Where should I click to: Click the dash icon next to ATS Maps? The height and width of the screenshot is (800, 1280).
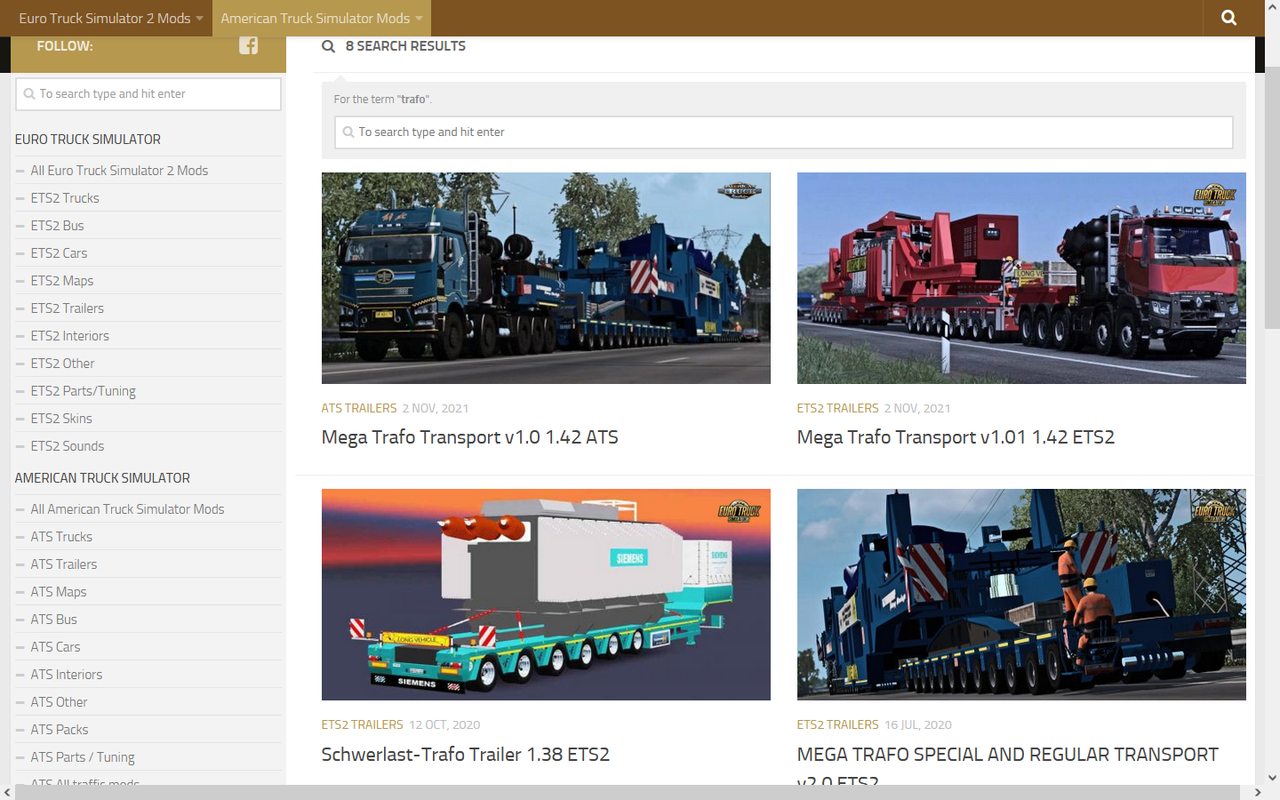[21, 591]
